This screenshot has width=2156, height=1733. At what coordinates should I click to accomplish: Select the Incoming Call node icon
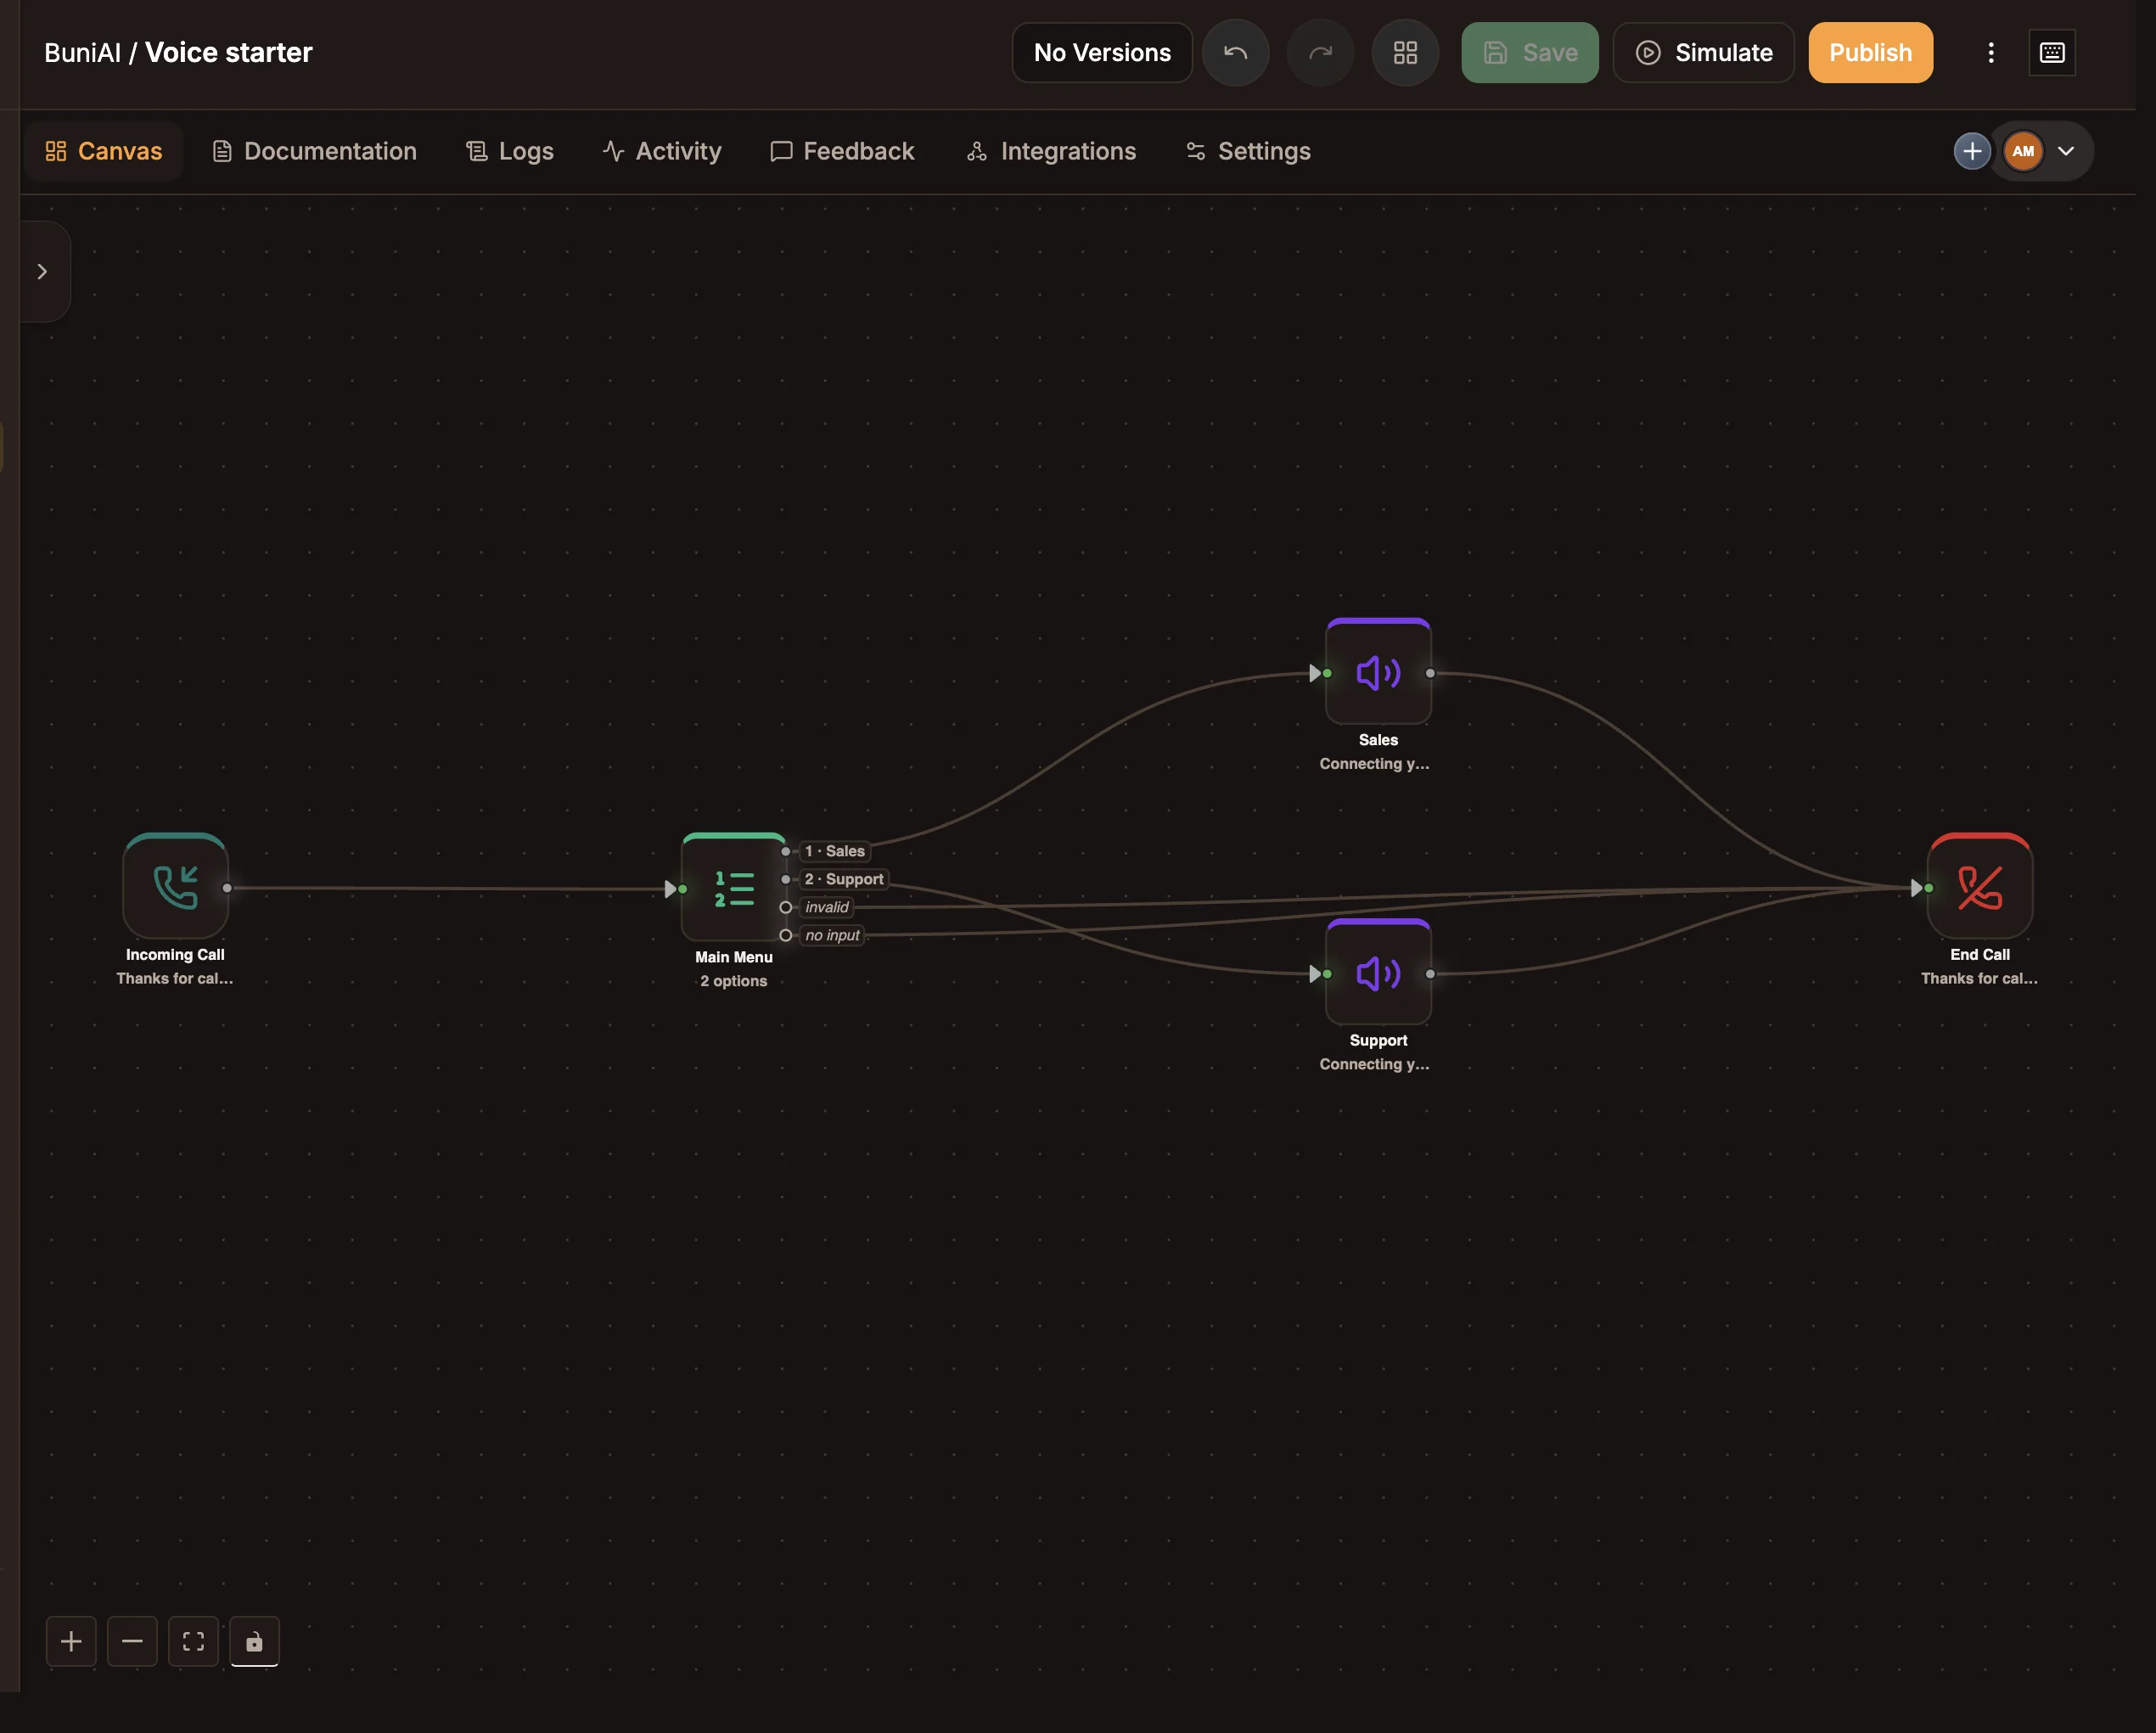tap(175, 886)
